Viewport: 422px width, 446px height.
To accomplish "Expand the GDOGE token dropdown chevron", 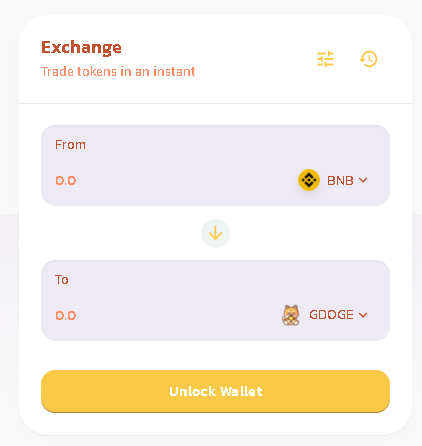I will point(363,315).
